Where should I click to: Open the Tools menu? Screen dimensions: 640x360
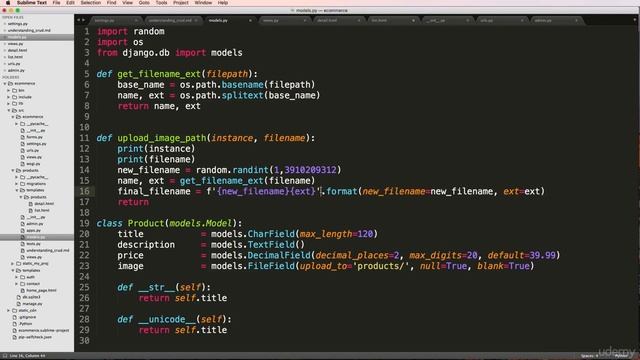pos(161,2)
